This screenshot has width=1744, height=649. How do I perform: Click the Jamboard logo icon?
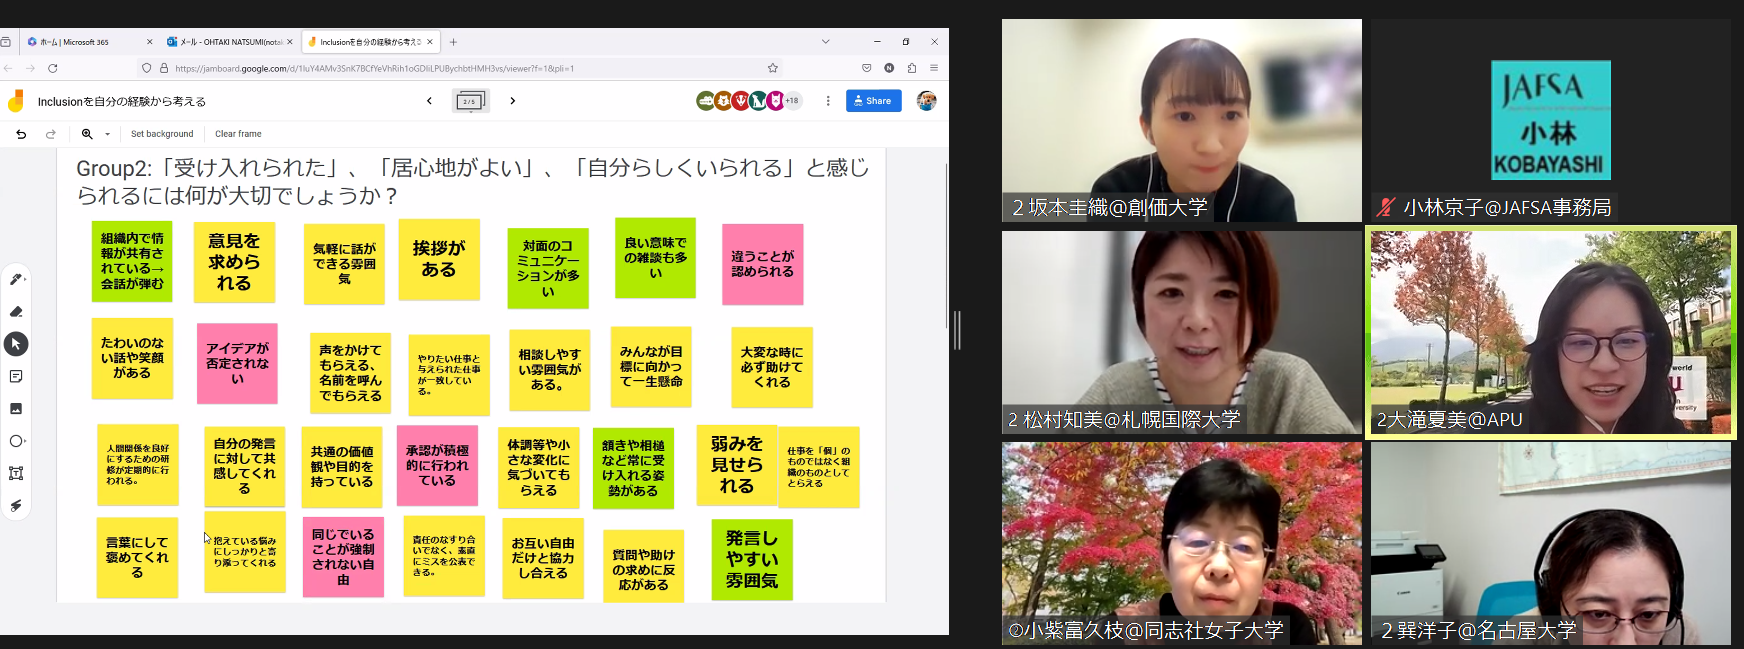[16, 101]
